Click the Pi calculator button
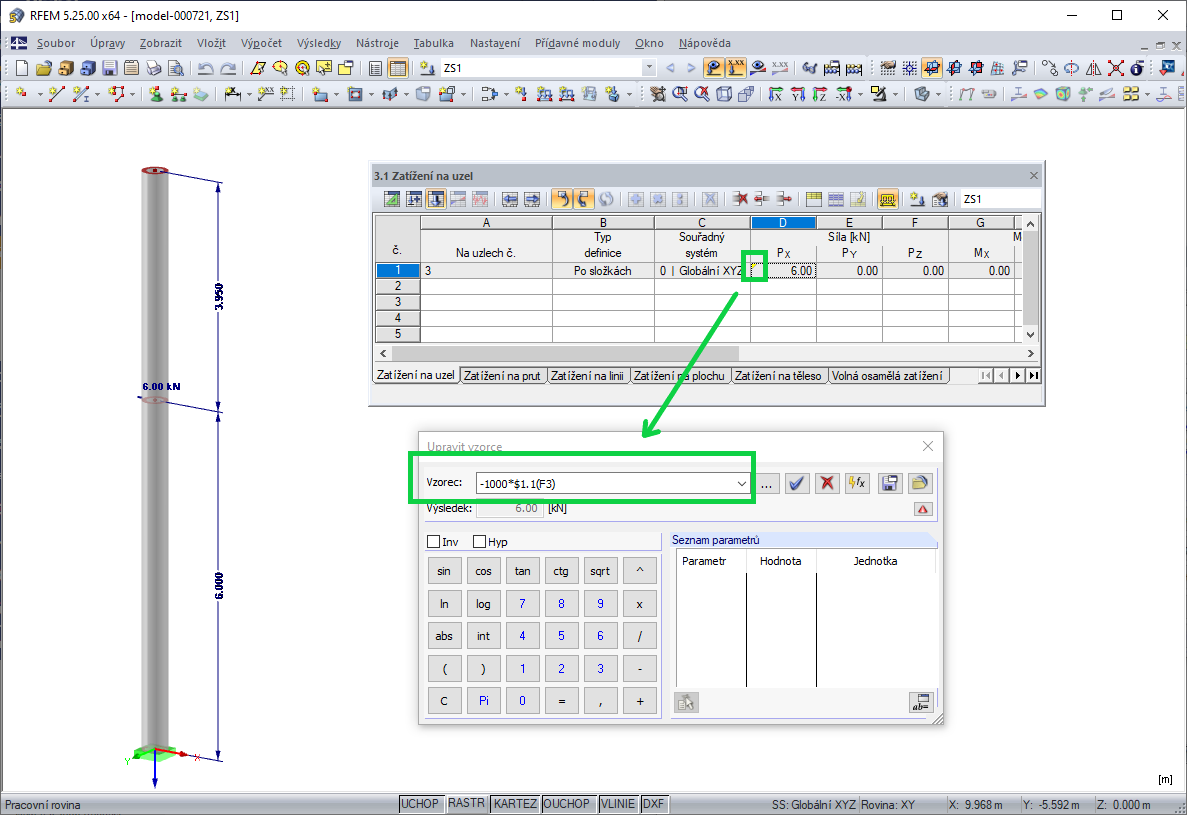Image resolution: width=1187 pixels, height=815 pixels. tap(483, 701)
